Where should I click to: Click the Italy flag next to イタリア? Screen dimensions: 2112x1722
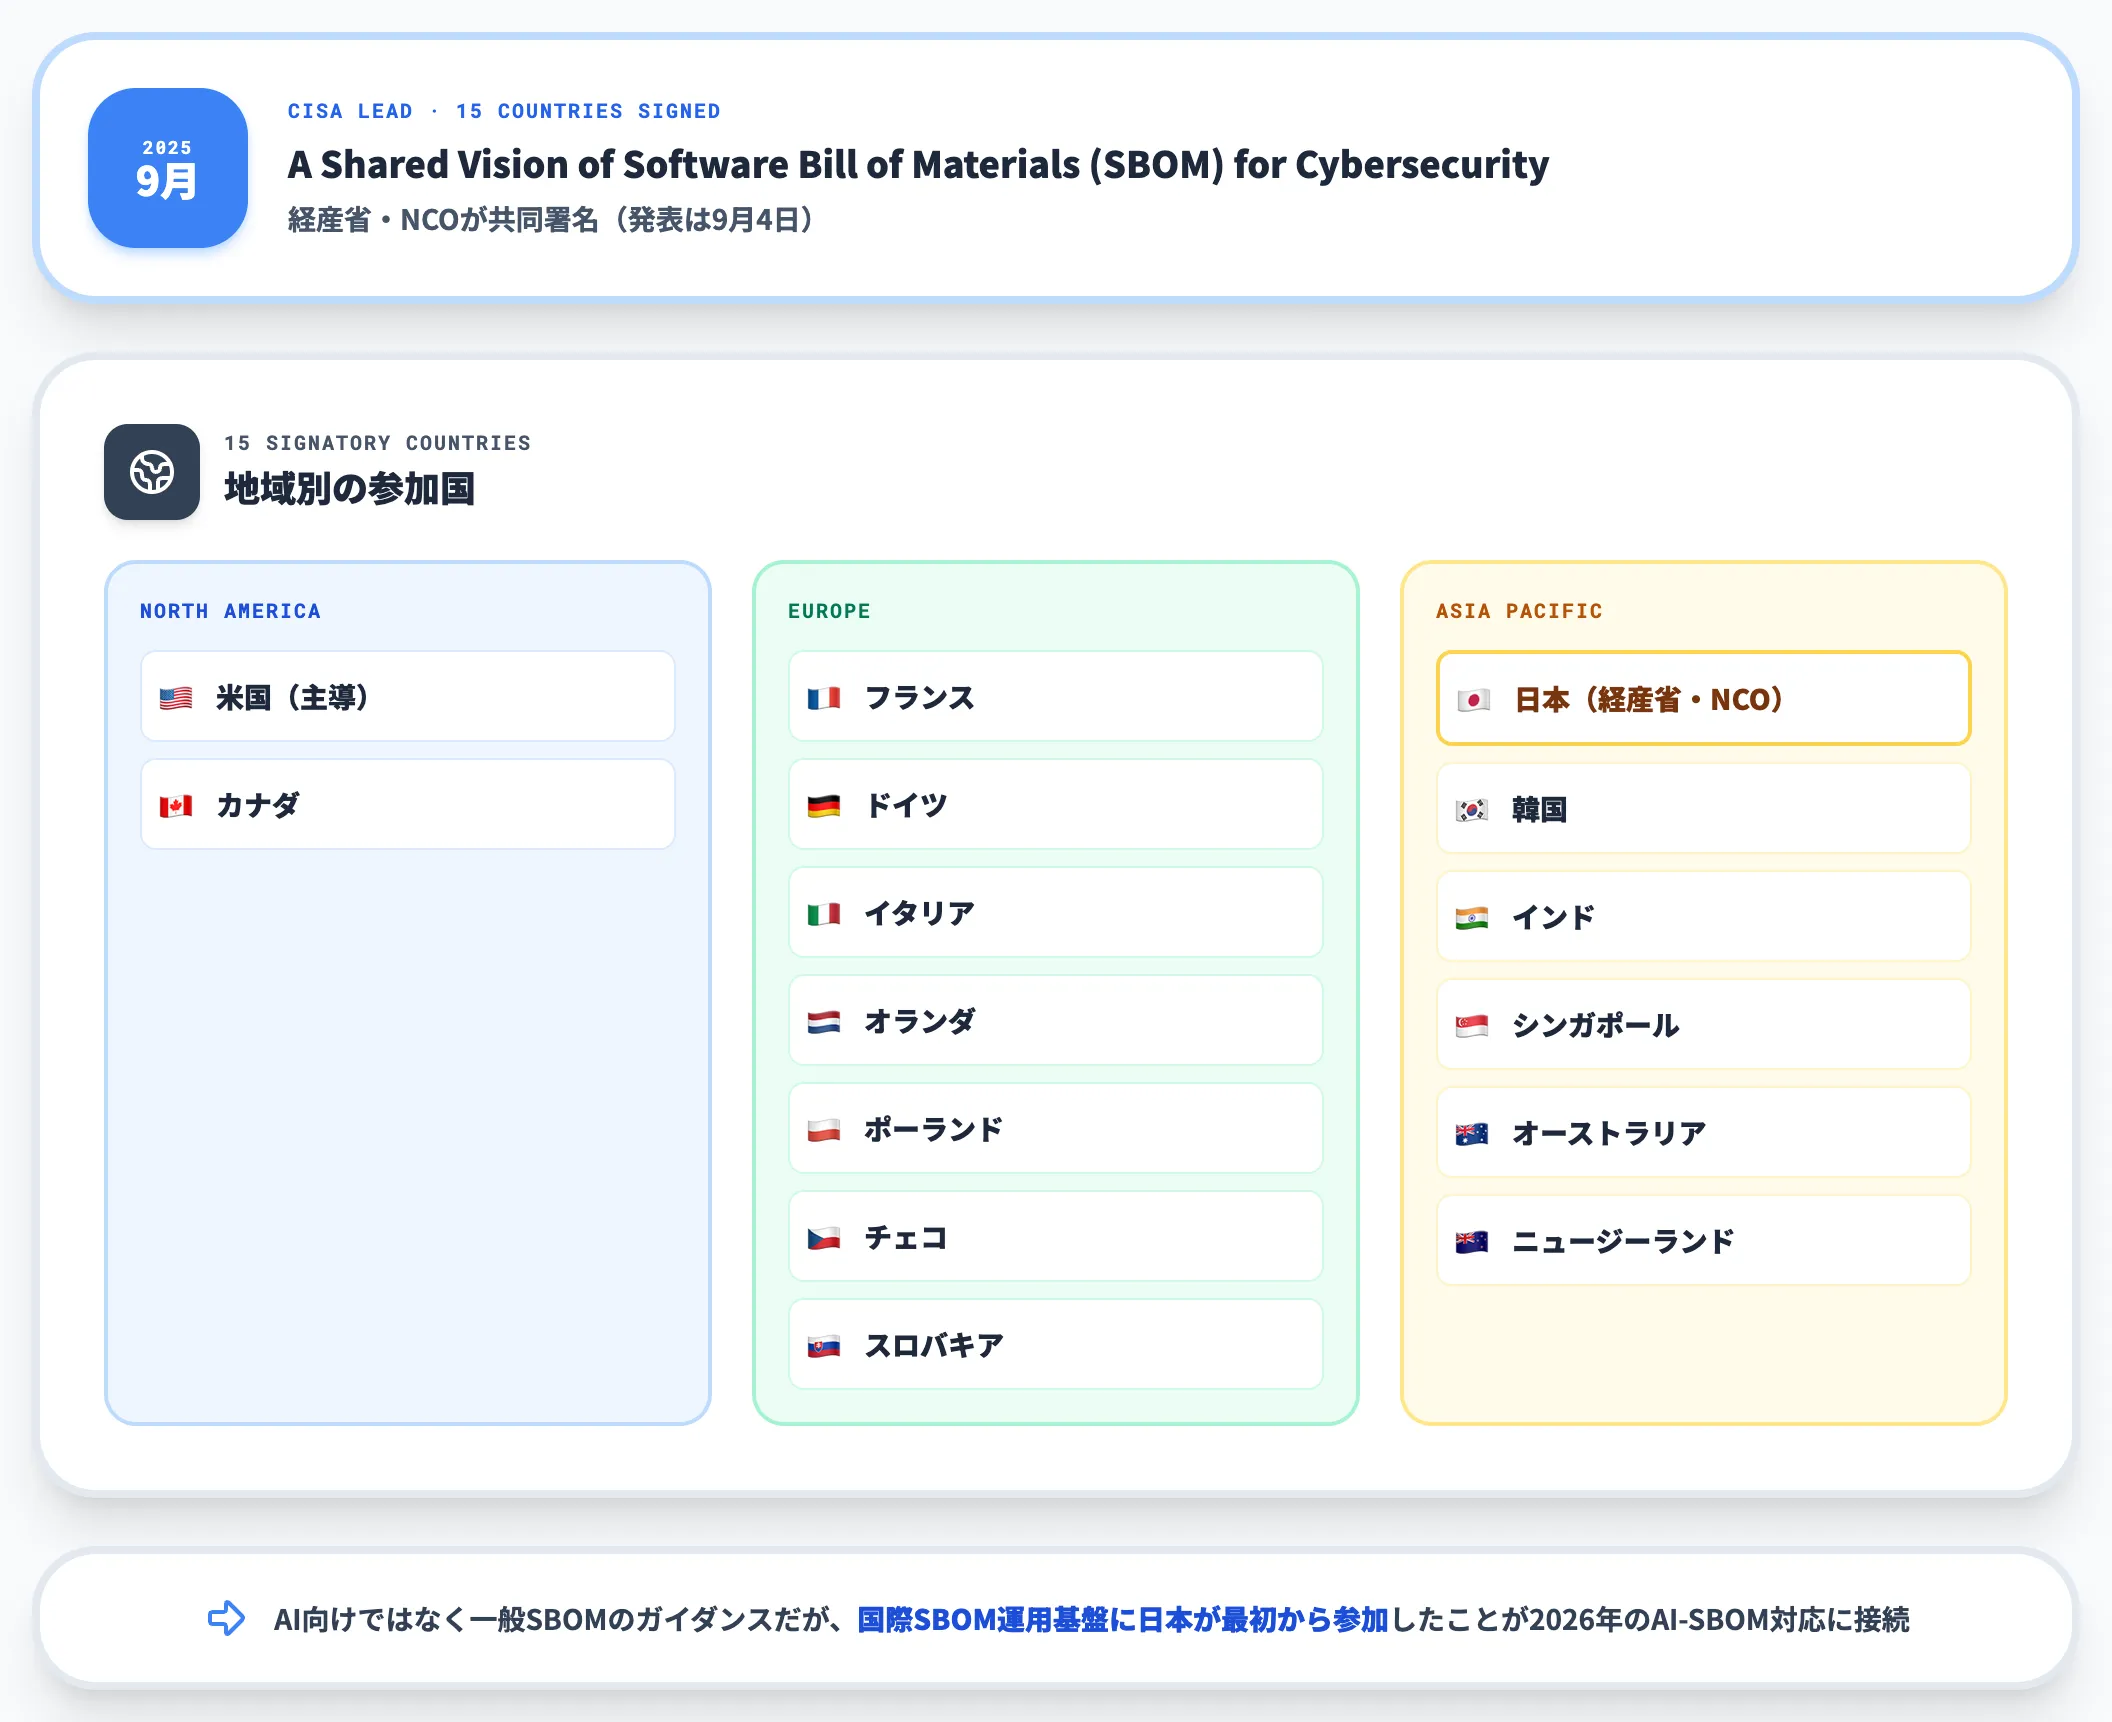click(824, 914)
